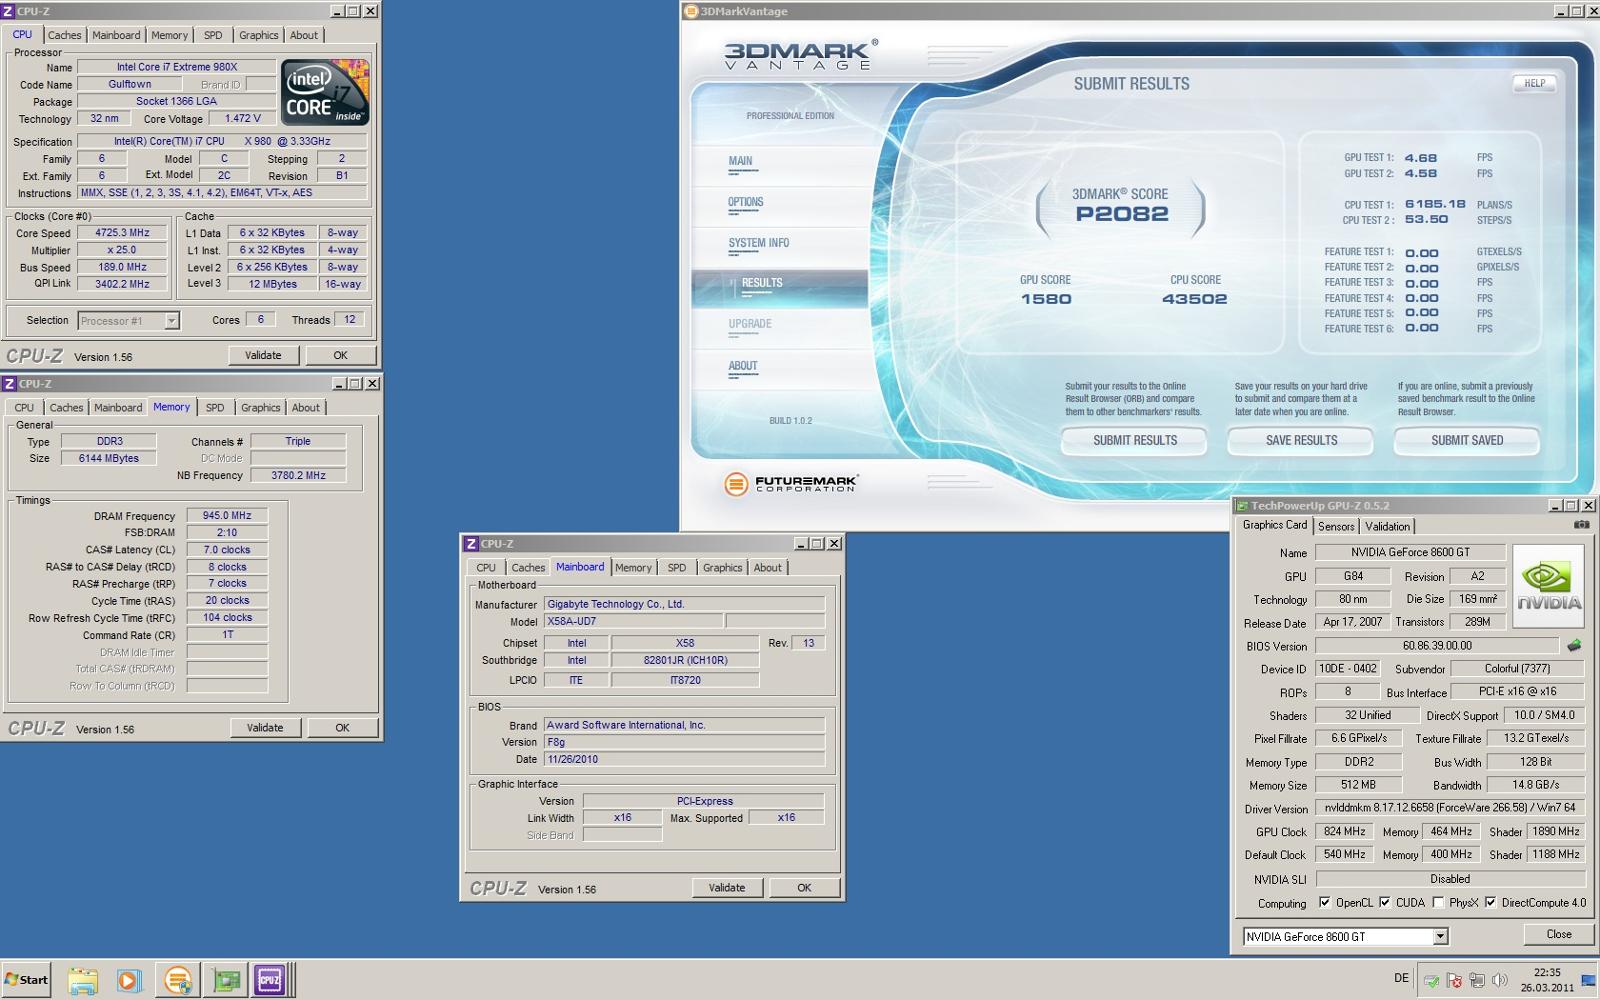Click the Intel Core i7 logo in CPU-Z

pos(325,92)
